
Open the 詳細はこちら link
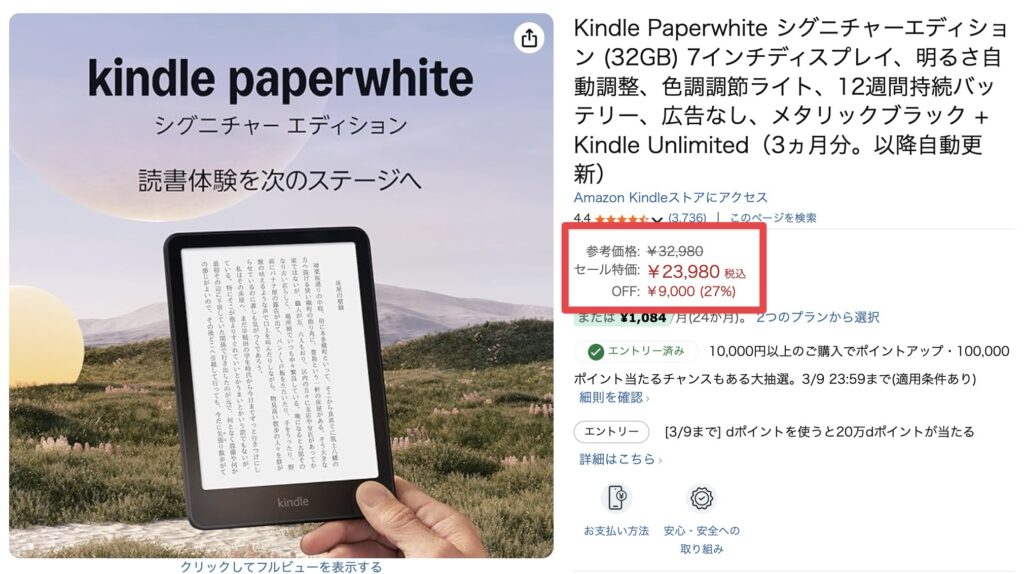[x=620, y=459]
